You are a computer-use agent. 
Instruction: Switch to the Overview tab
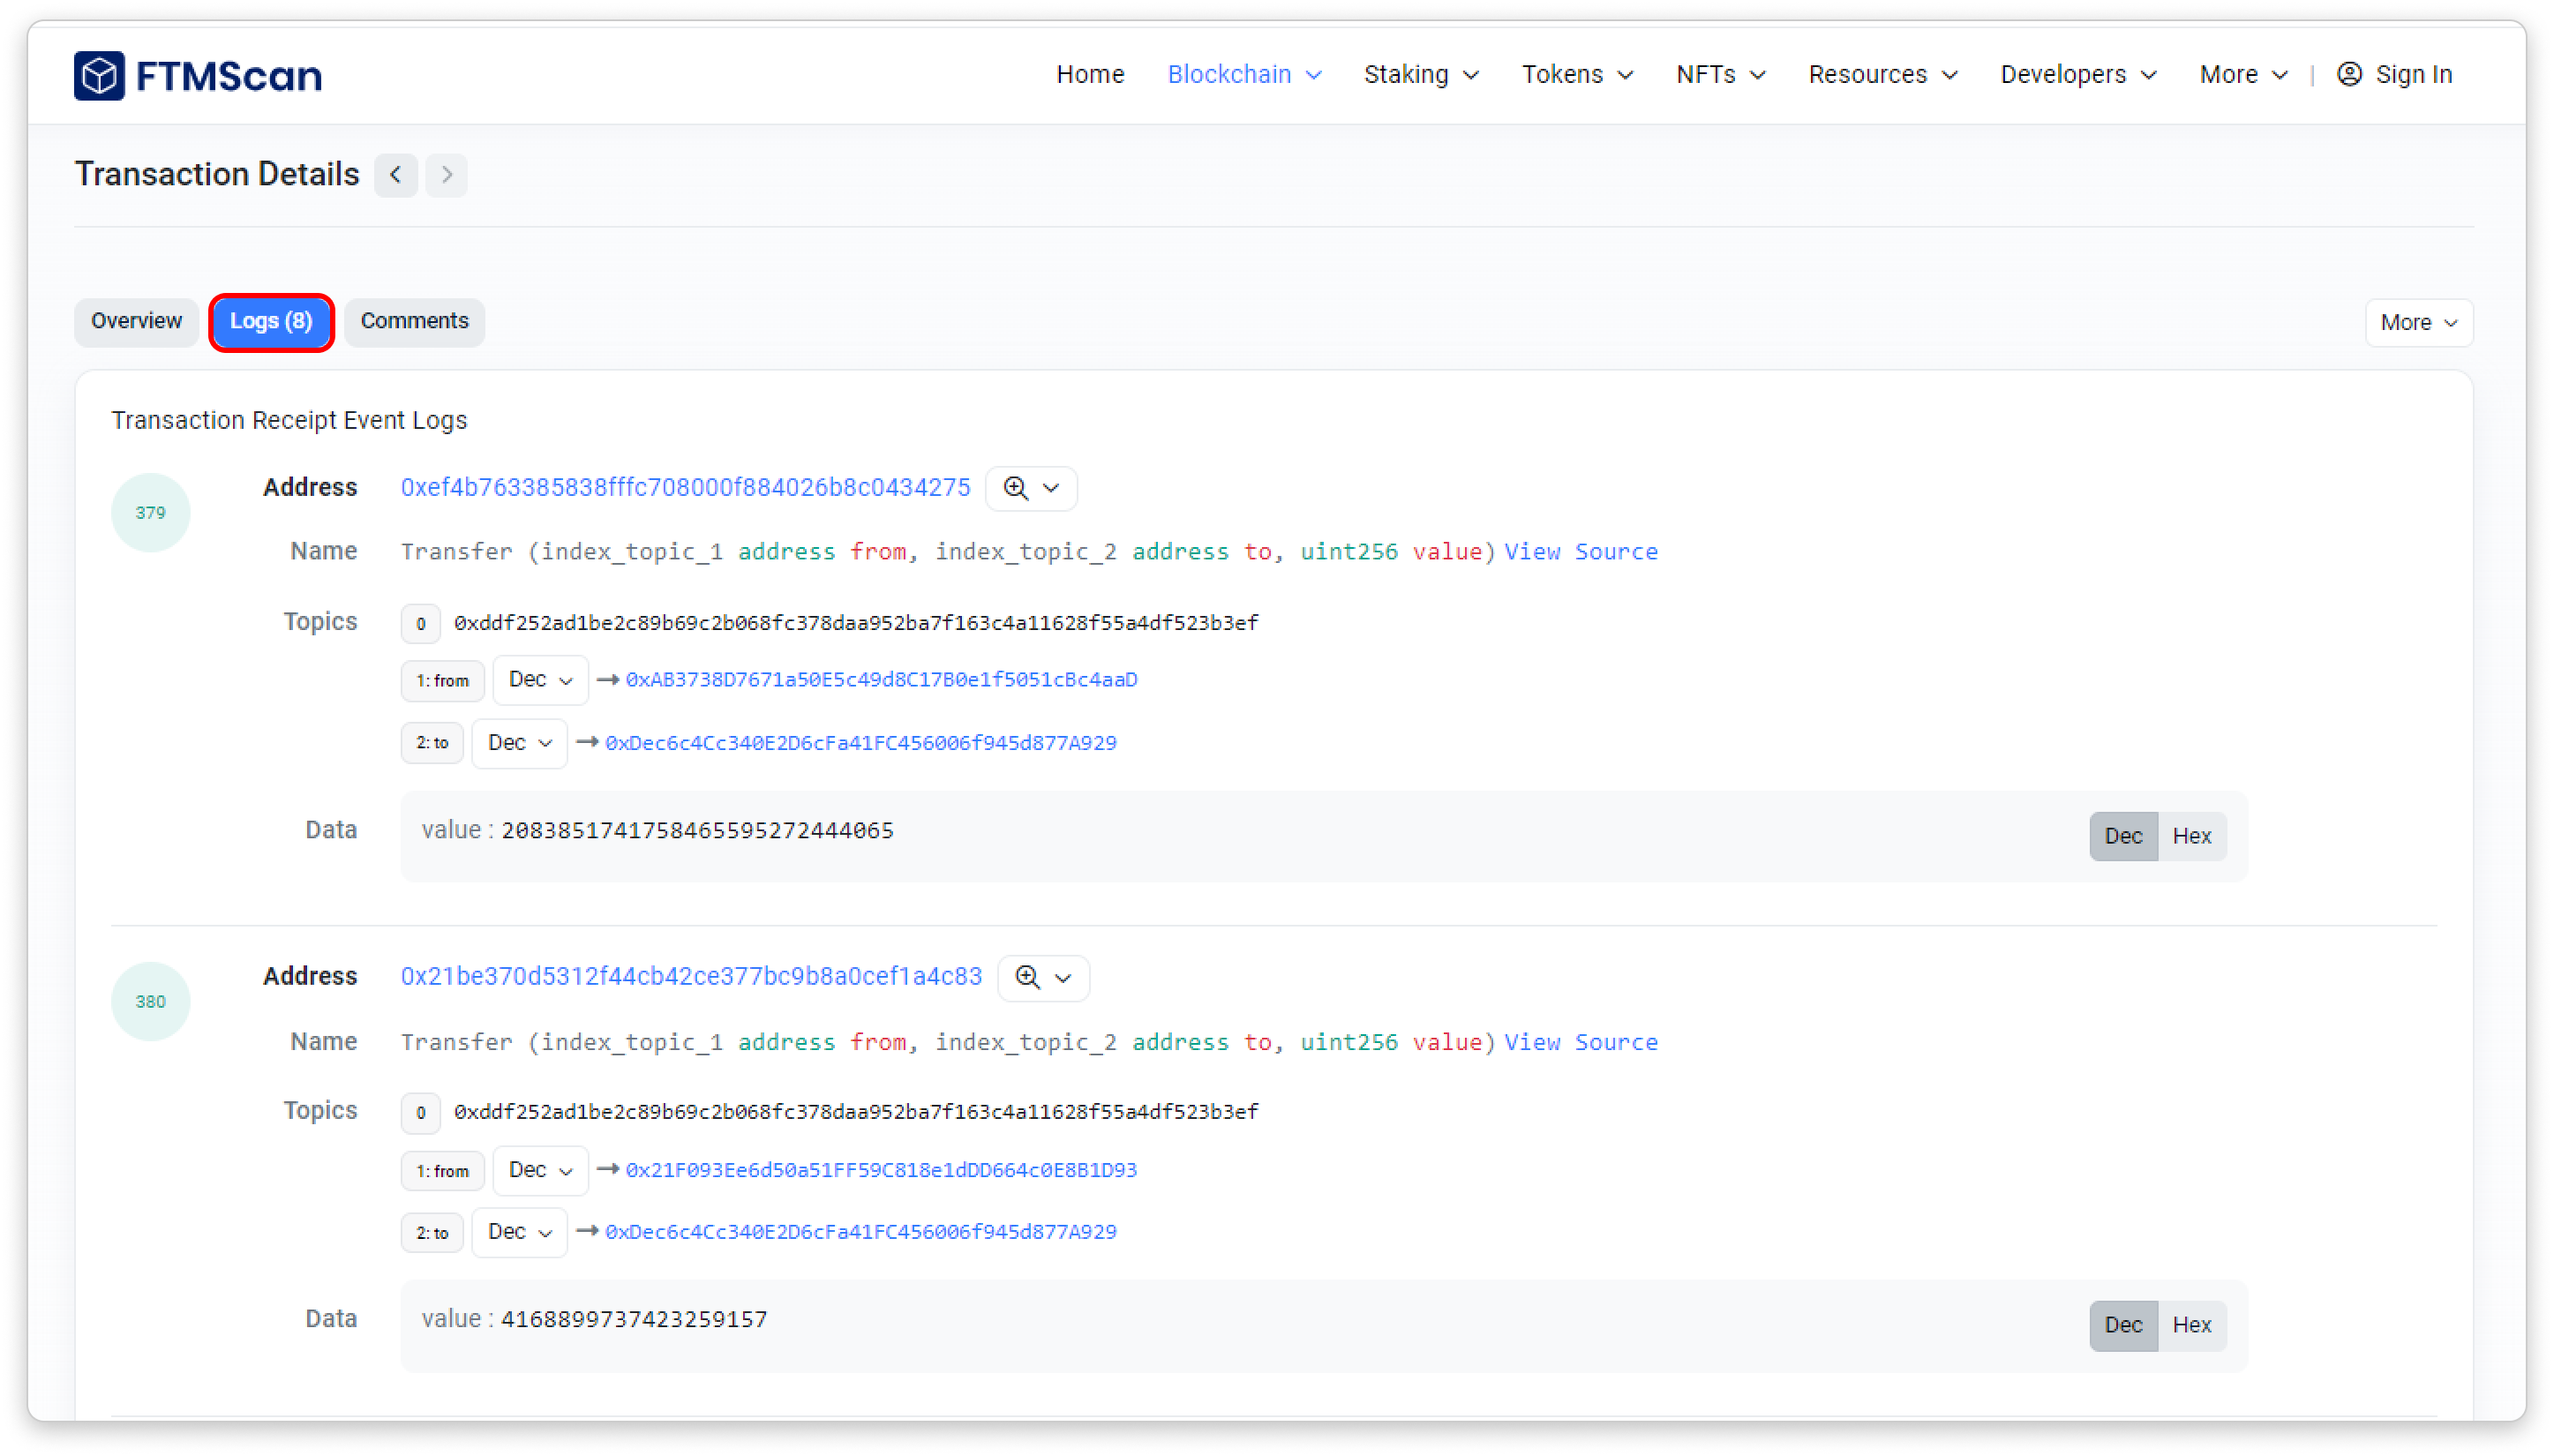[136, 321]
